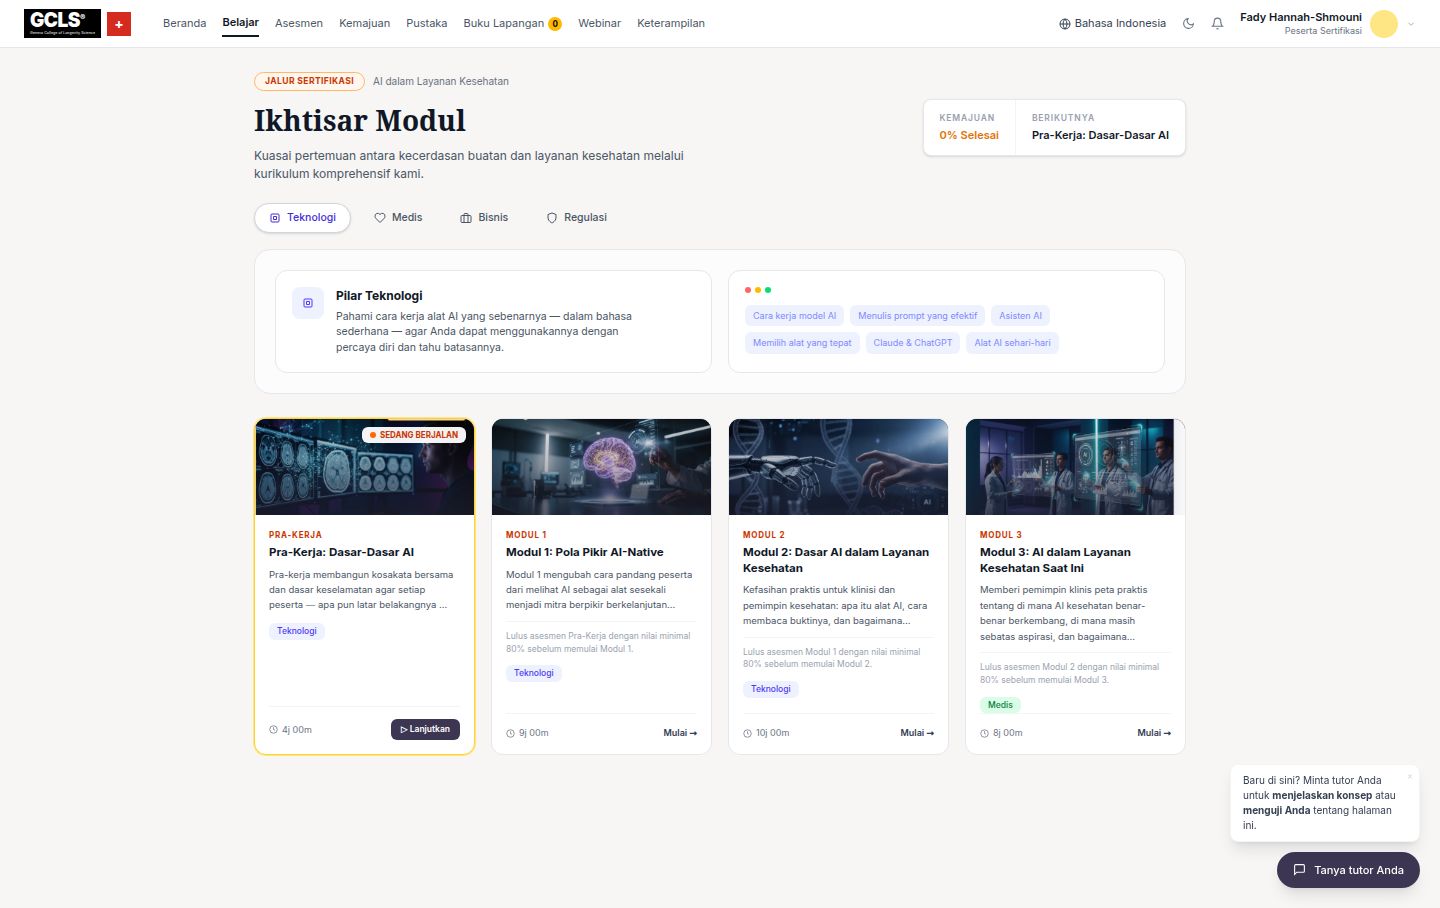Viewport: 1440px width, 908px height.
Task: Click the 'Memilih alat yang tepat' tag
Action: click(x=802, y=343)
